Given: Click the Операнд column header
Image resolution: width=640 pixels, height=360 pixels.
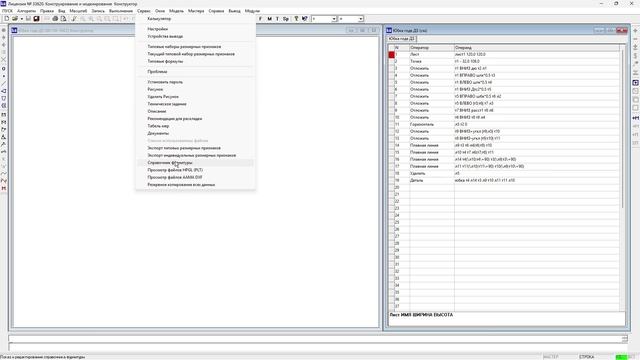Looking at the screenshot, I should click(x=537, y=48).
